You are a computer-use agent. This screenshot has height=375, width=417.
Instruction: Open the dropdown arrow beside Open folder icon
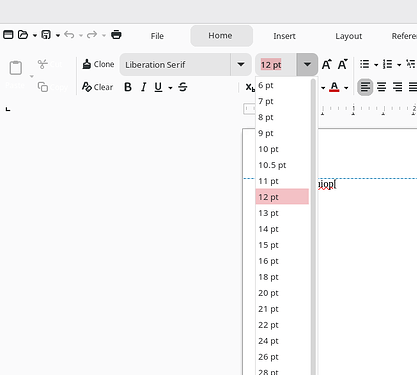pyautogui.click(x=35, y=35)
